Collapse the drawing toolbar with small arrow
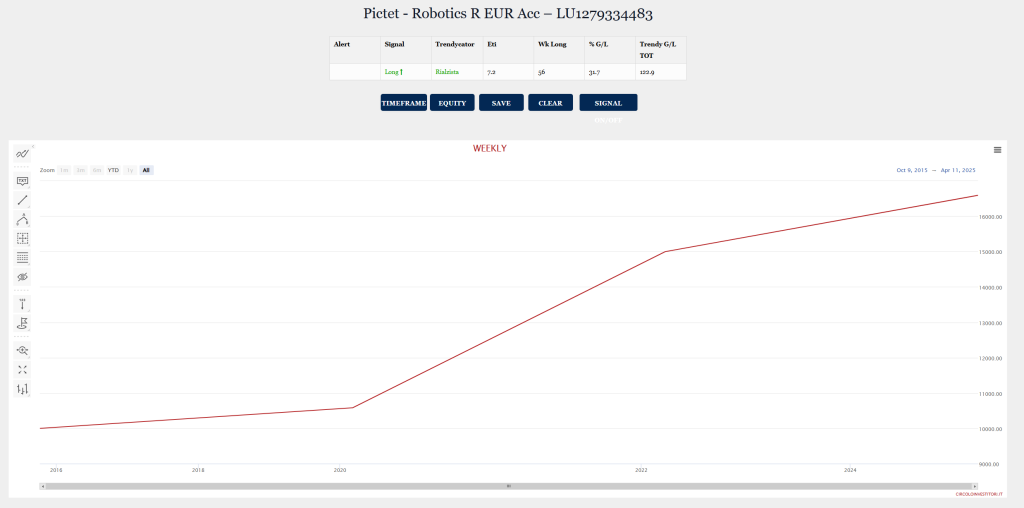The image size is (1024, 508). (33, 146)
